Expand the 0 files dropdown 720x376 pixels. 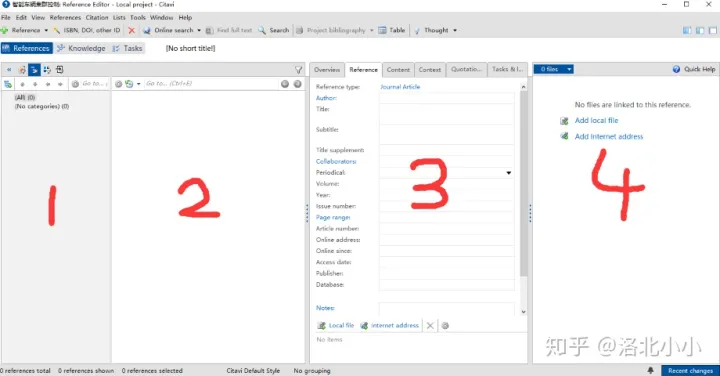coord(569,69)
